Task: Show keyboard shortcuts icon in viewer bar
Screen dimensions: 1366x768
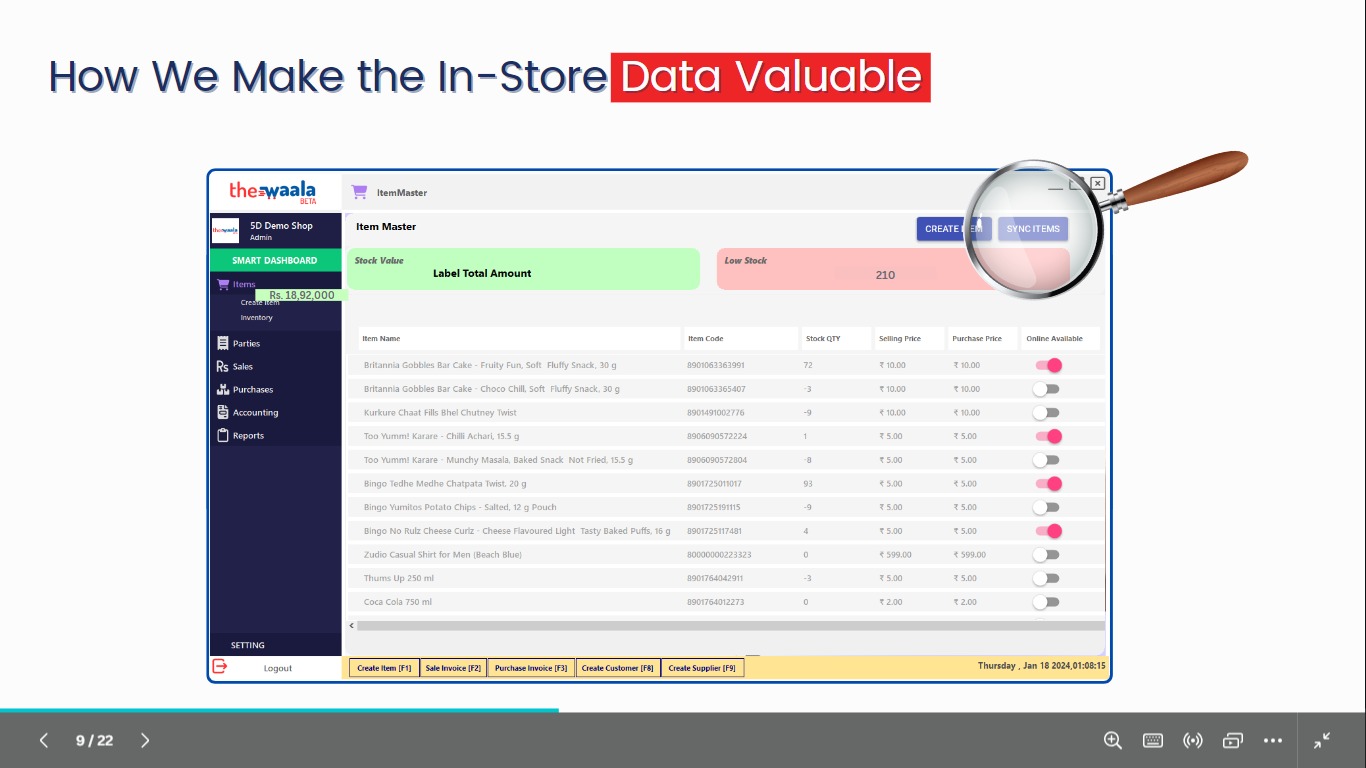Action: 1152,740
